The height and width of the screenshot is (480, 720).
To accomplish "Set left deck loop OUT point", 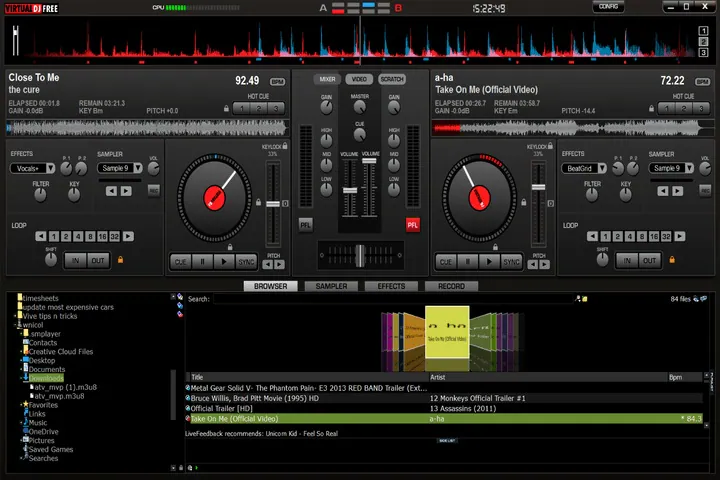I will 98,261.
